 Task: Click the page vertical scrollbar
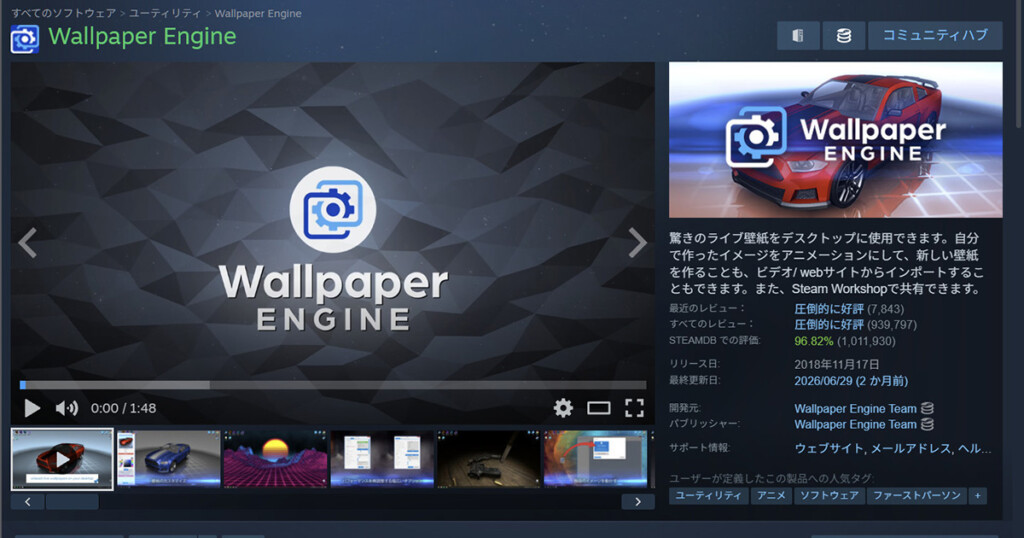1019,64
